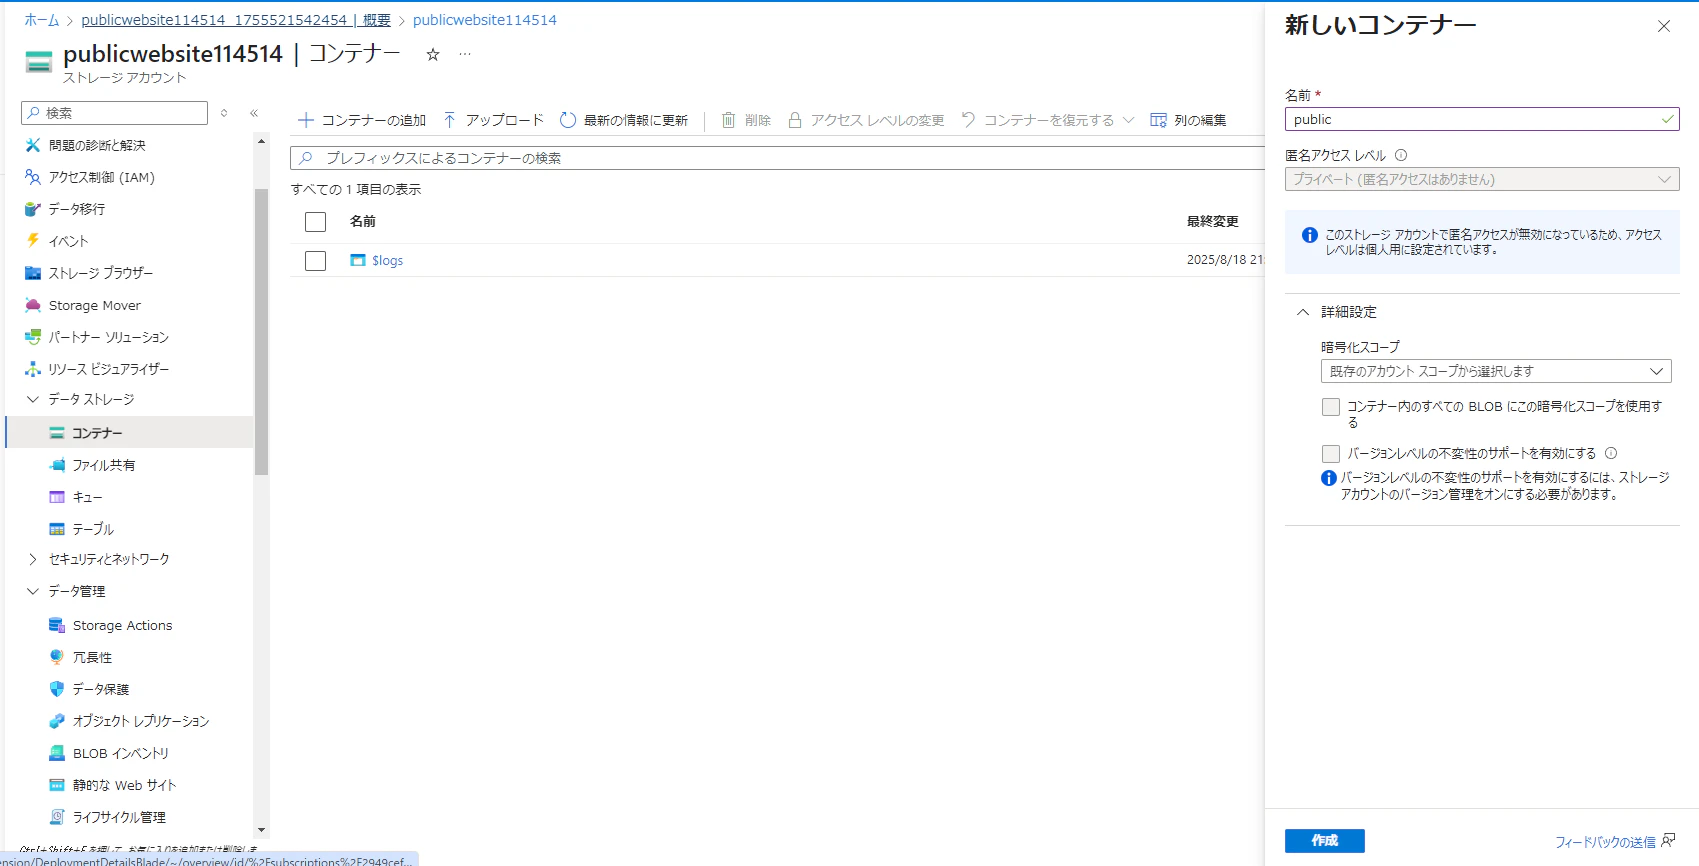Open the more options ellipsis in header
1699x866 pixels.
[465, 55]
